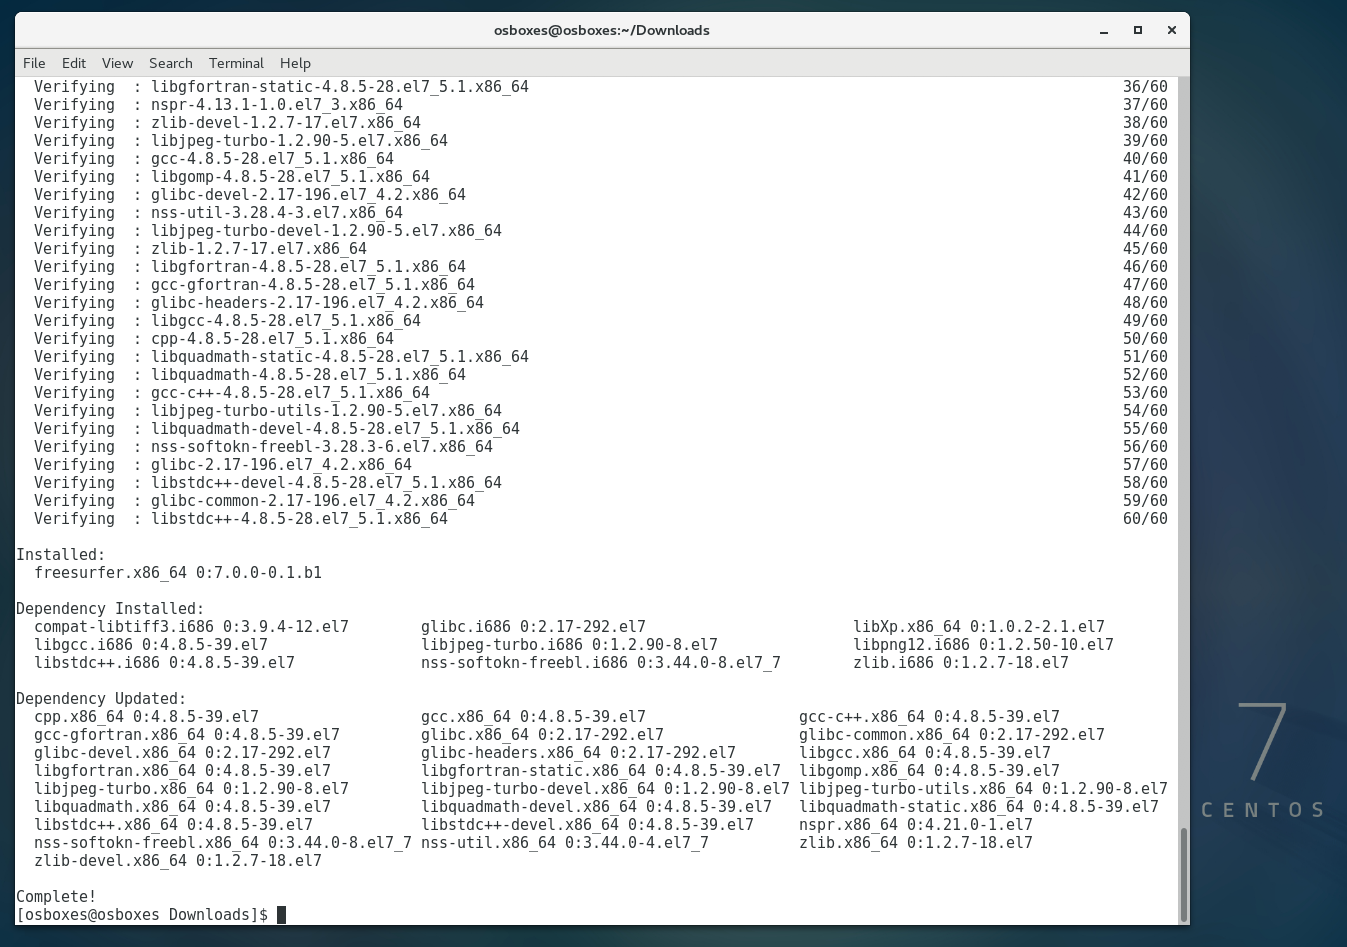Click the "Dependency Updated:" heading
The image size is (1347, 947).
point(101,699)
